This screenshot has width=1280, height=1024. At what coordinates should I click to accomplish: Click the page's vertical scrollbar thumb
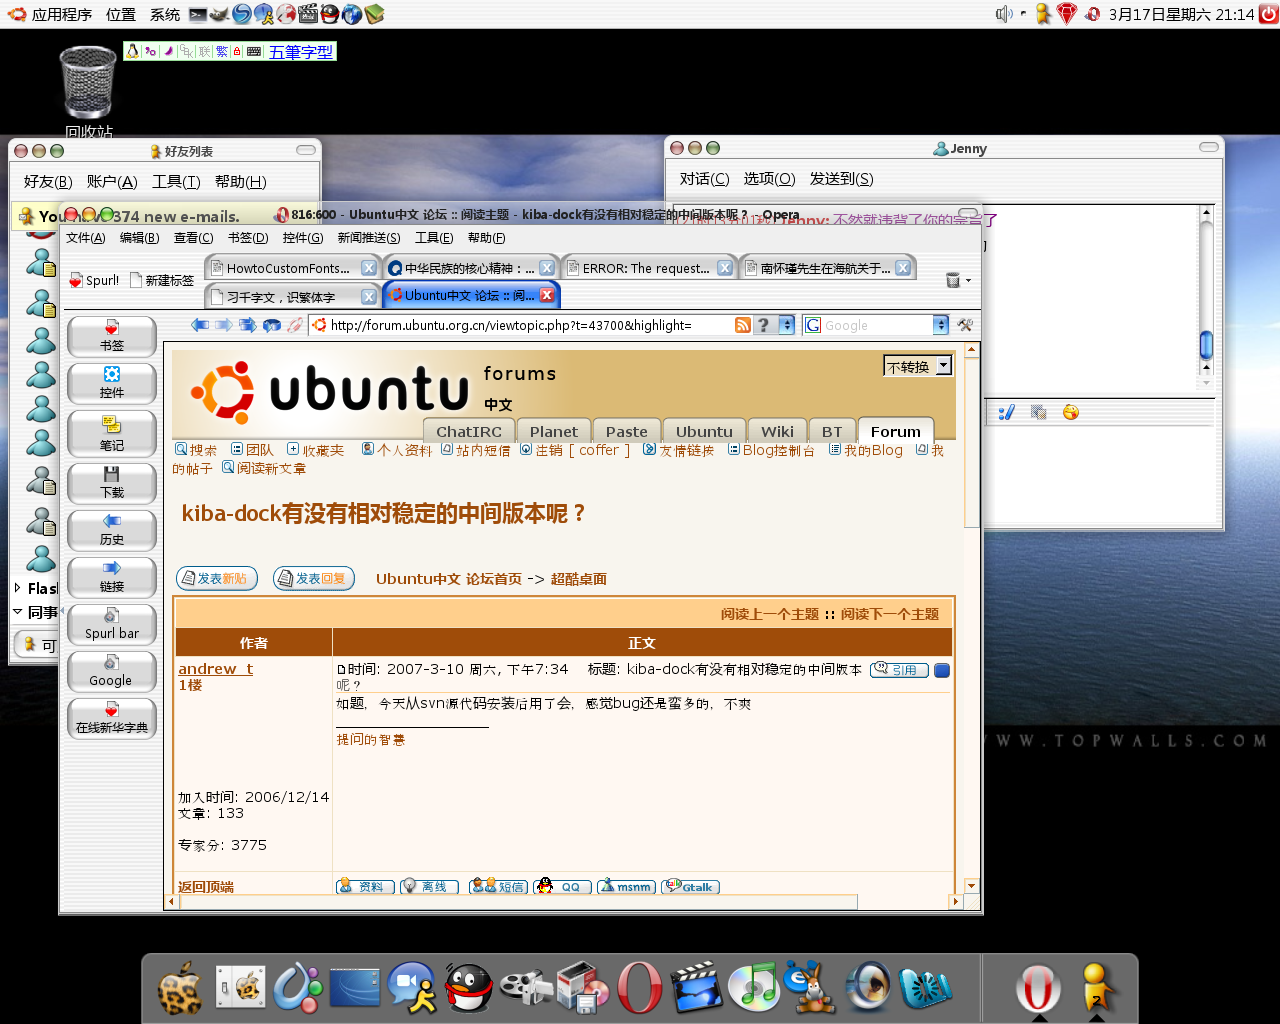point(972,442)
